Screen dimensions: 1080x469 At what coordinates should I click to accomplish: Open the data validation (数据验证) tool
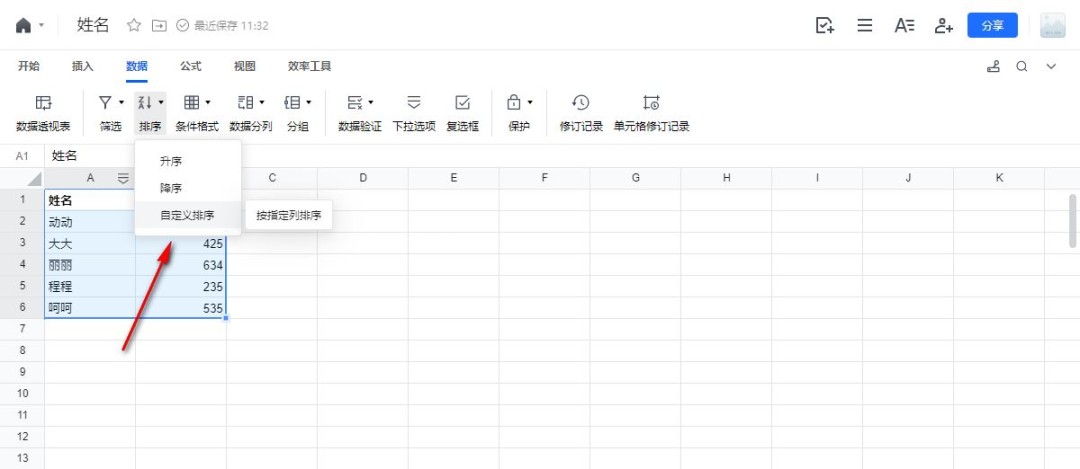pos(354,103)
